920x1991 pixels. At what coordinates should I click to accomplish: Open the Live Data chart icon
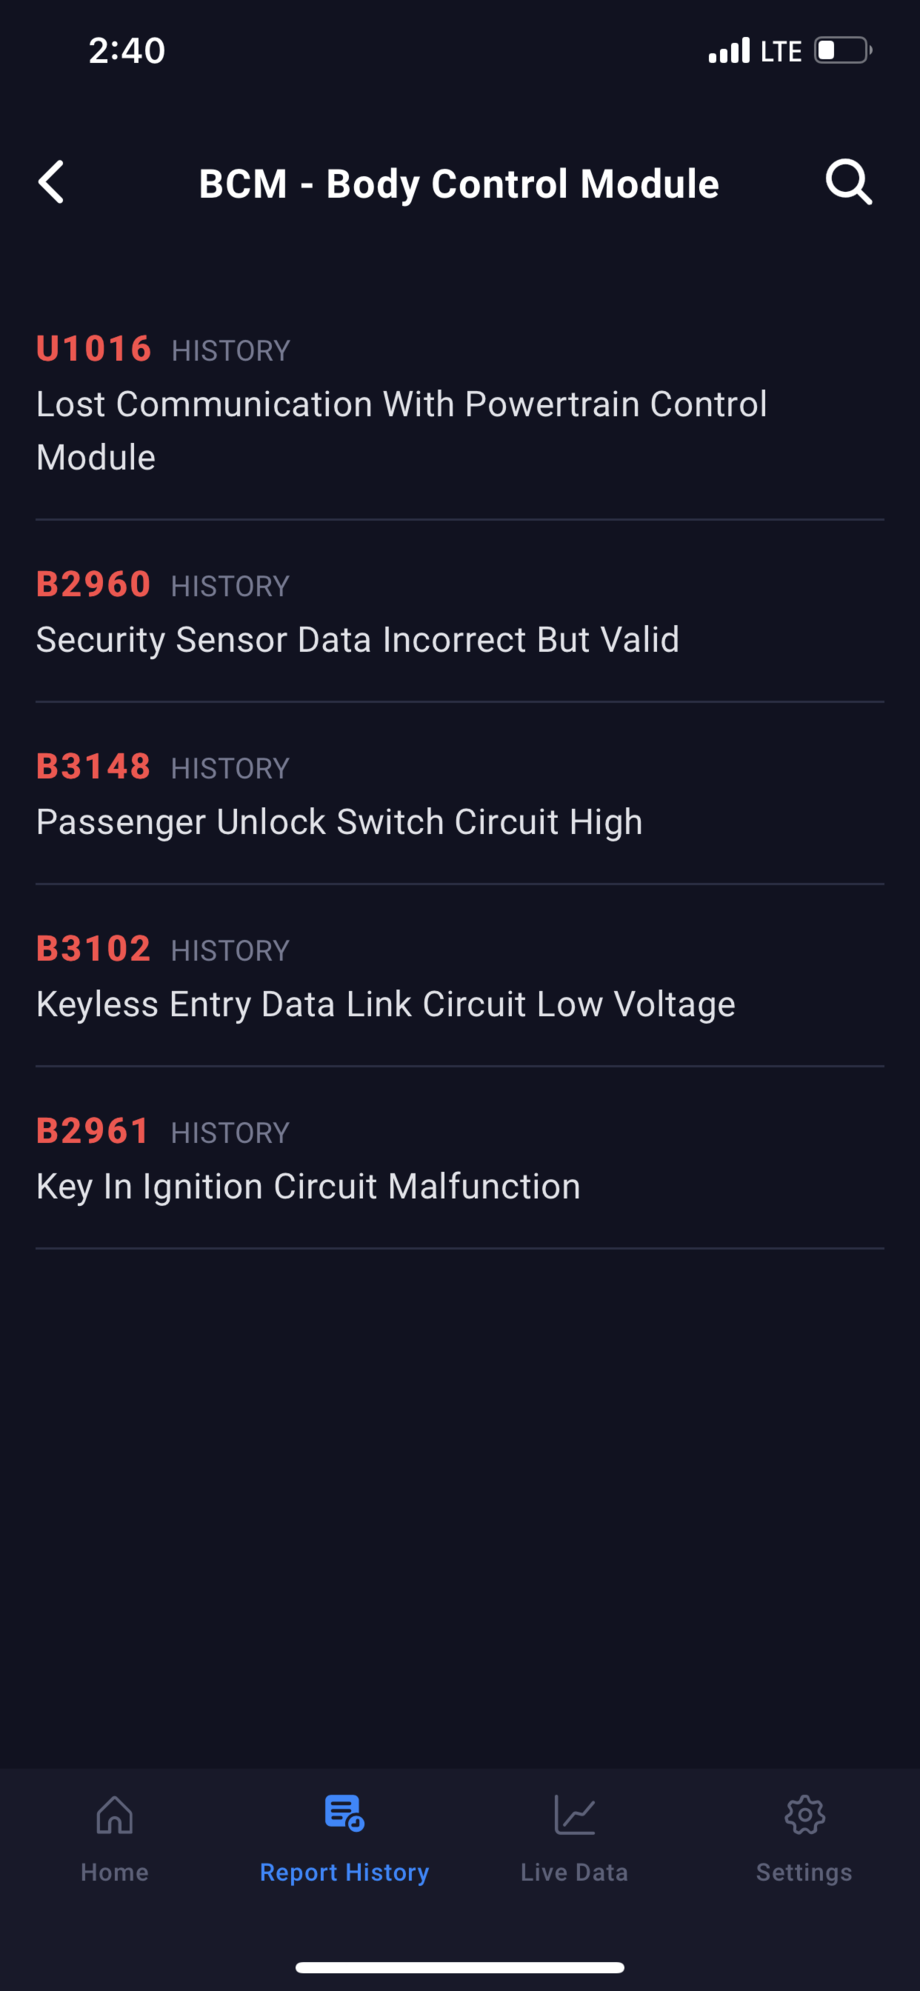[x=574, y=1815]
